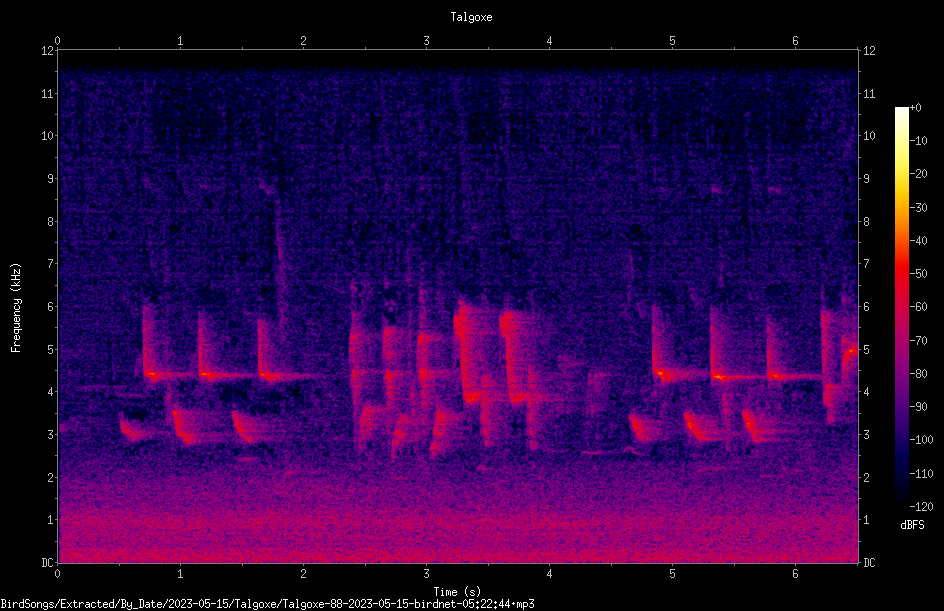The image size is (944, 611).
Task: Select the 5 second bottom axis marker
Action: tap(672, 574)
